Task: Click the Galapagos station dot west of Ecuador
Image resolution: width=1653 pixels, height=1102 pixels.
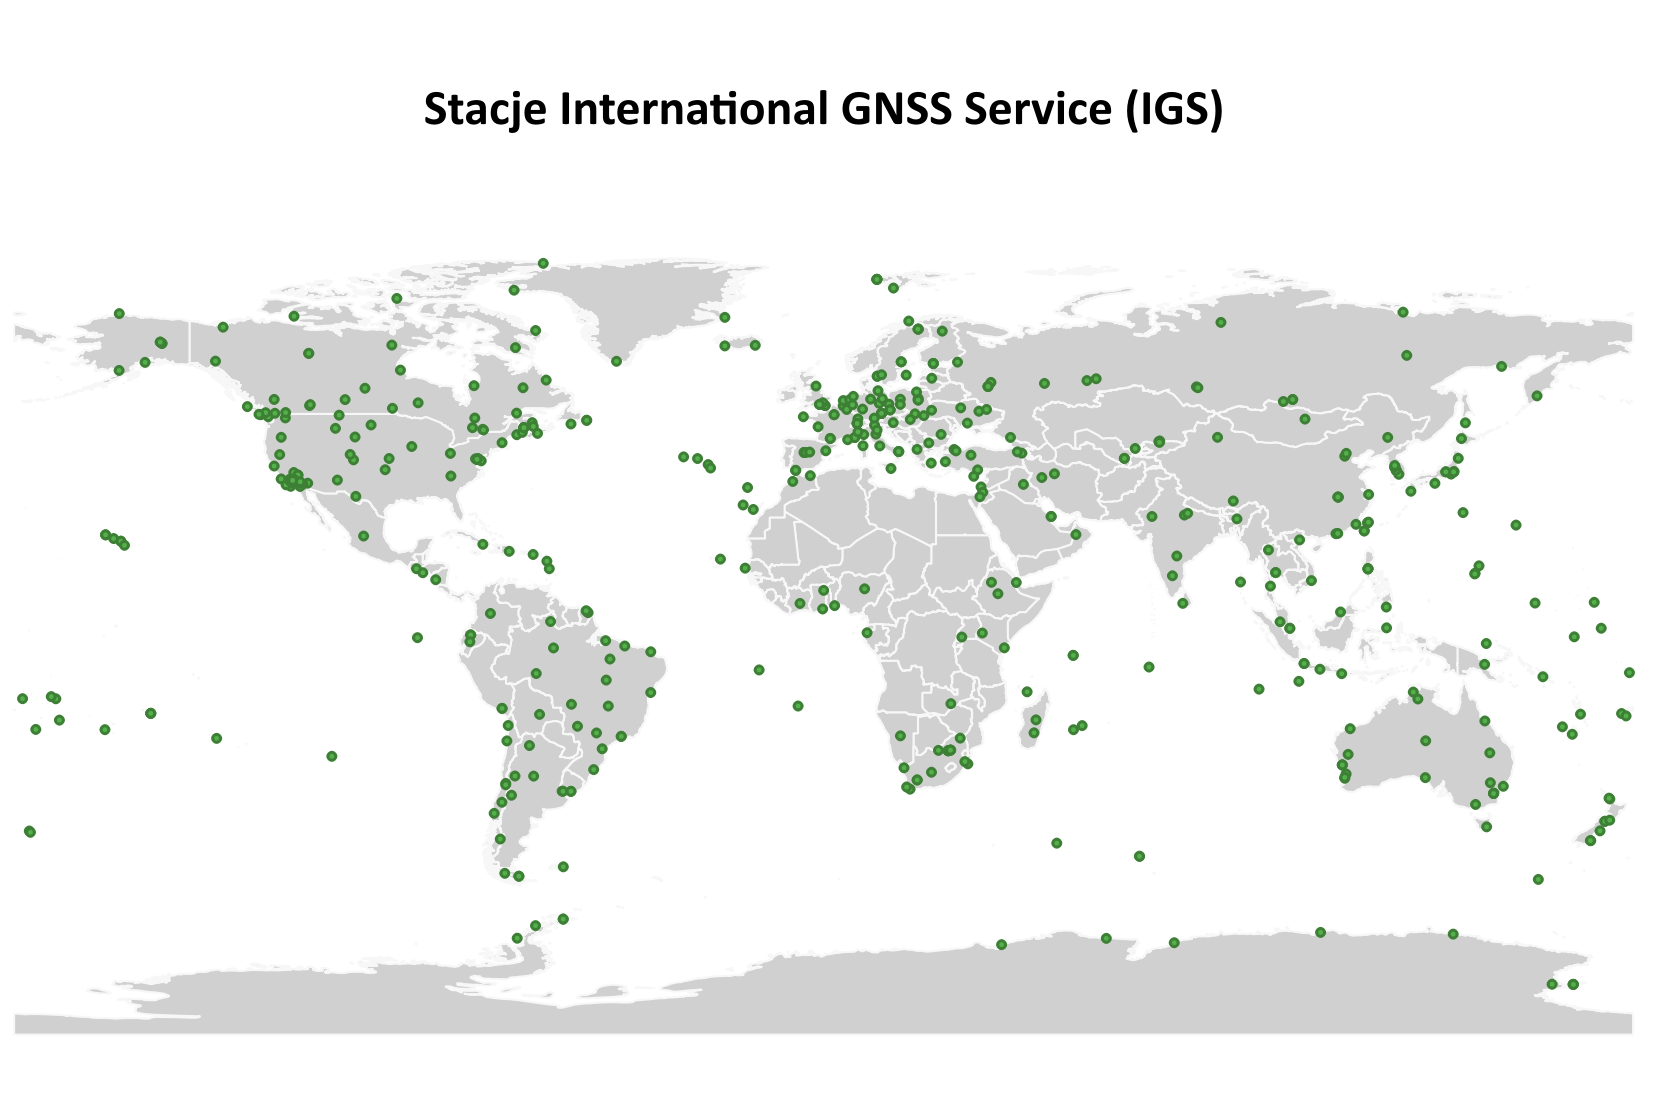Action: click(x=417, y=638)
